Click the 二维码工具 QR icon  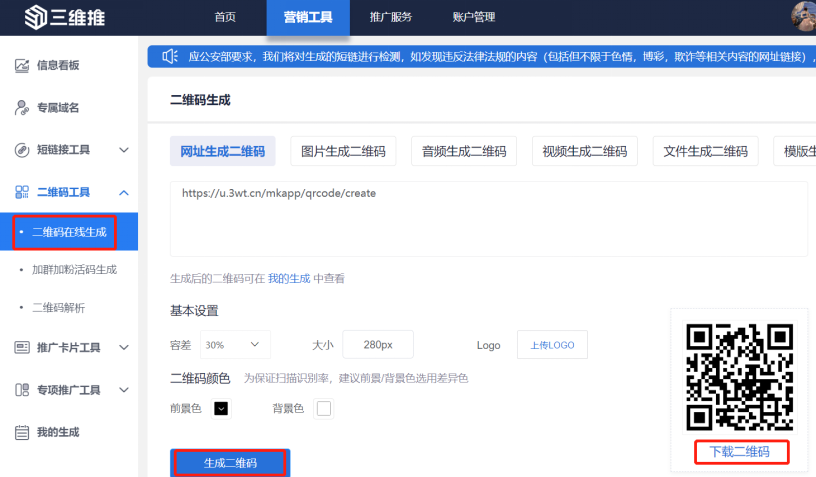(22, 192)
